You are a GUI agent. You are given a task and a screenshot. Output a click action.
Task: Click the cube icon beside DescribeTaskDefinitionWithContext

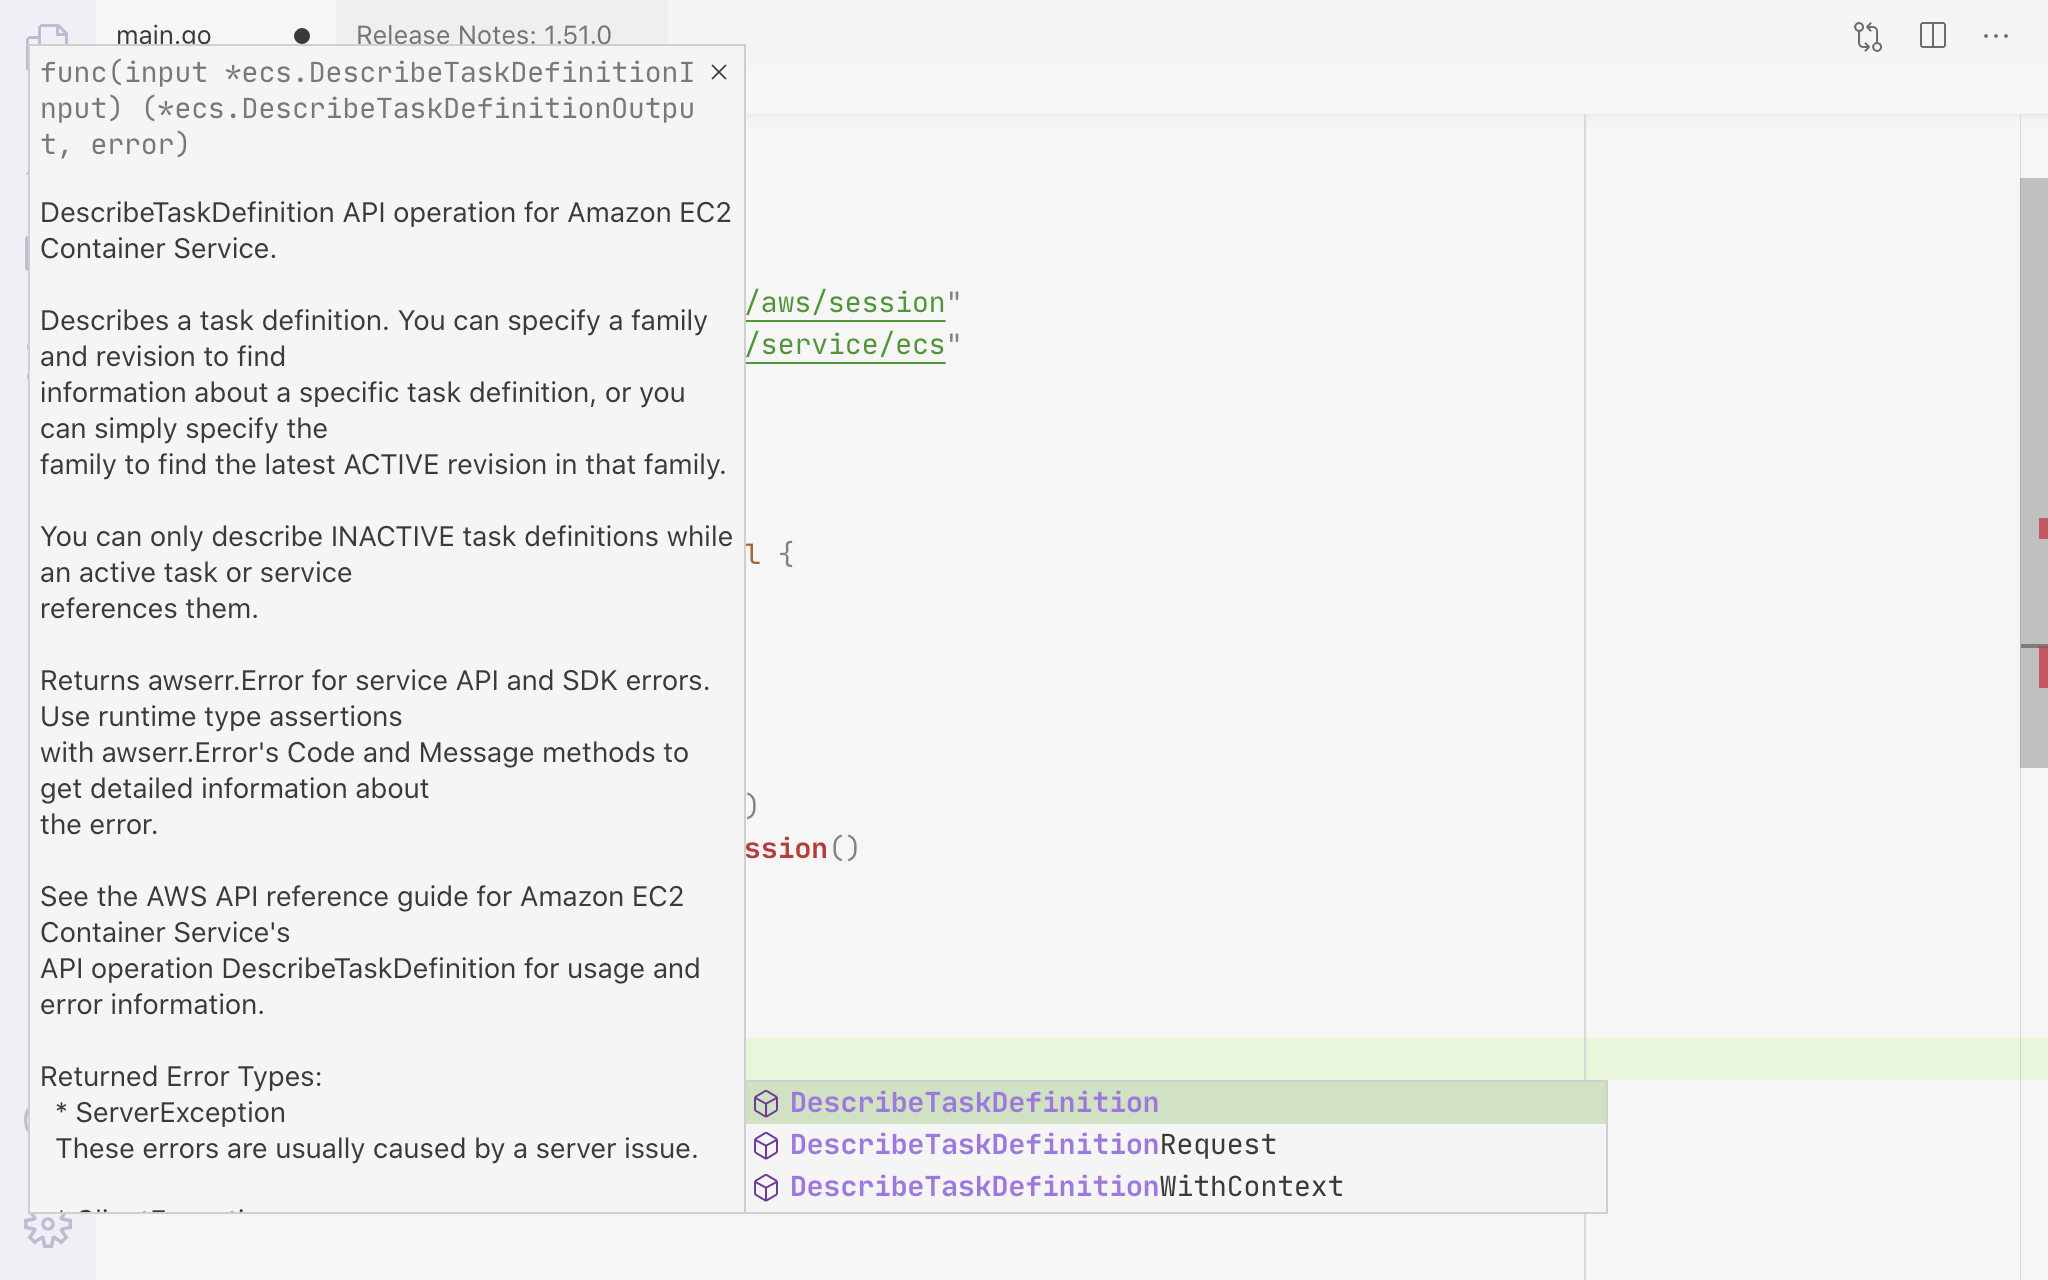coord(766,1187)
